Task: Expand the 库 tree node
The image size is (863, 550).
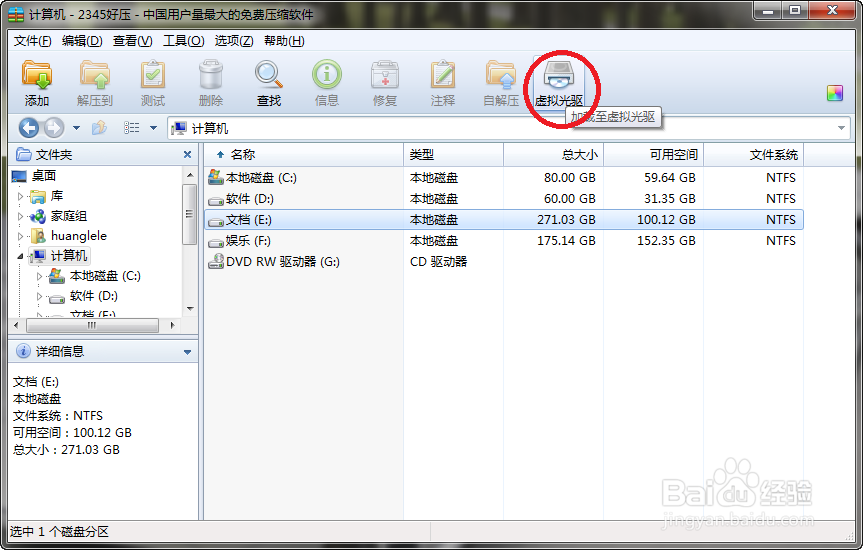Action: 20,196
